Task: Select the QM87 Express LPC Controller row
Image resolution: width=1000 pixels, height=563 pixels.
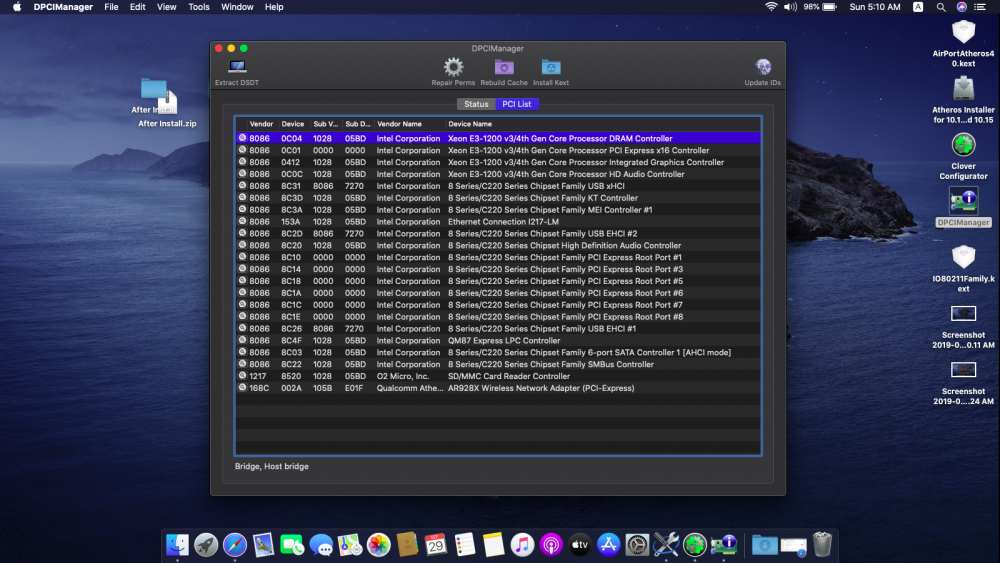Action: [498, 340]
